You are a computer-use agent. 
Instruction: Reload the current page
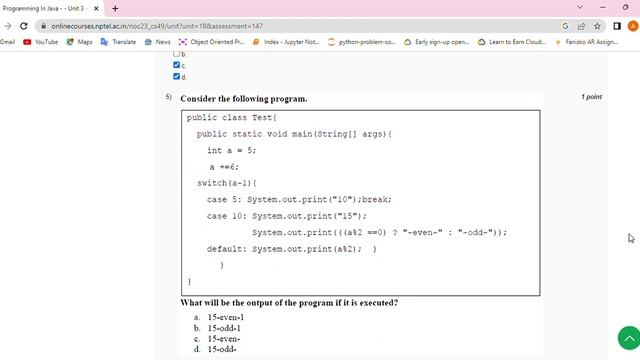click(x=24, y=26)
